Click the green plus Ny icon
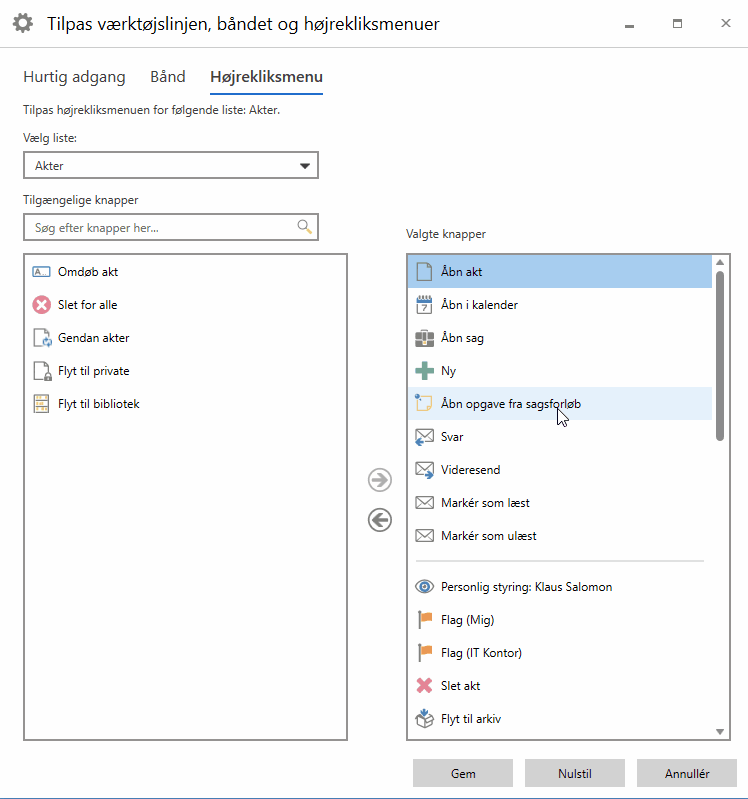748x799 pixels. coord(424,371)
